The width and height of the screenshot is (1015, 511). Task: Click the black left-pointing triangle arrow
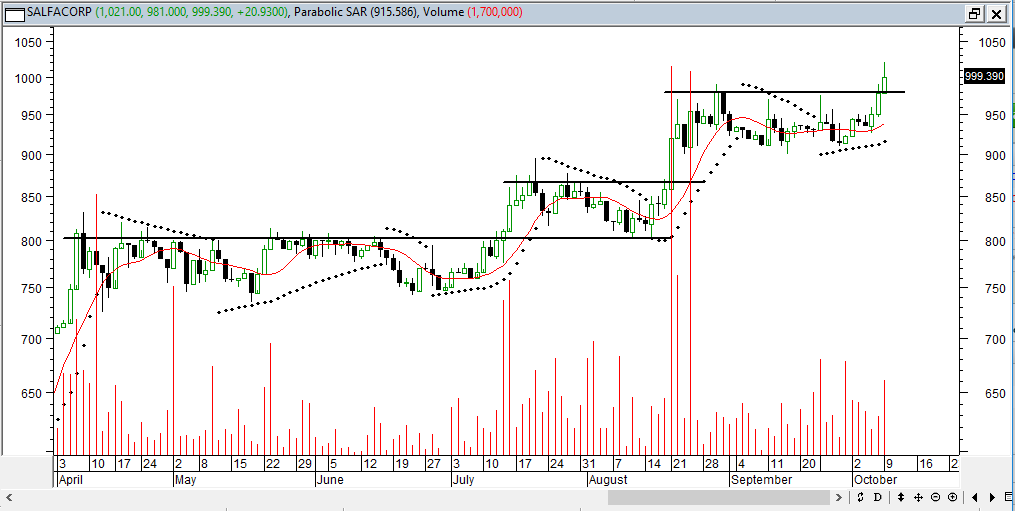[976, 497]
